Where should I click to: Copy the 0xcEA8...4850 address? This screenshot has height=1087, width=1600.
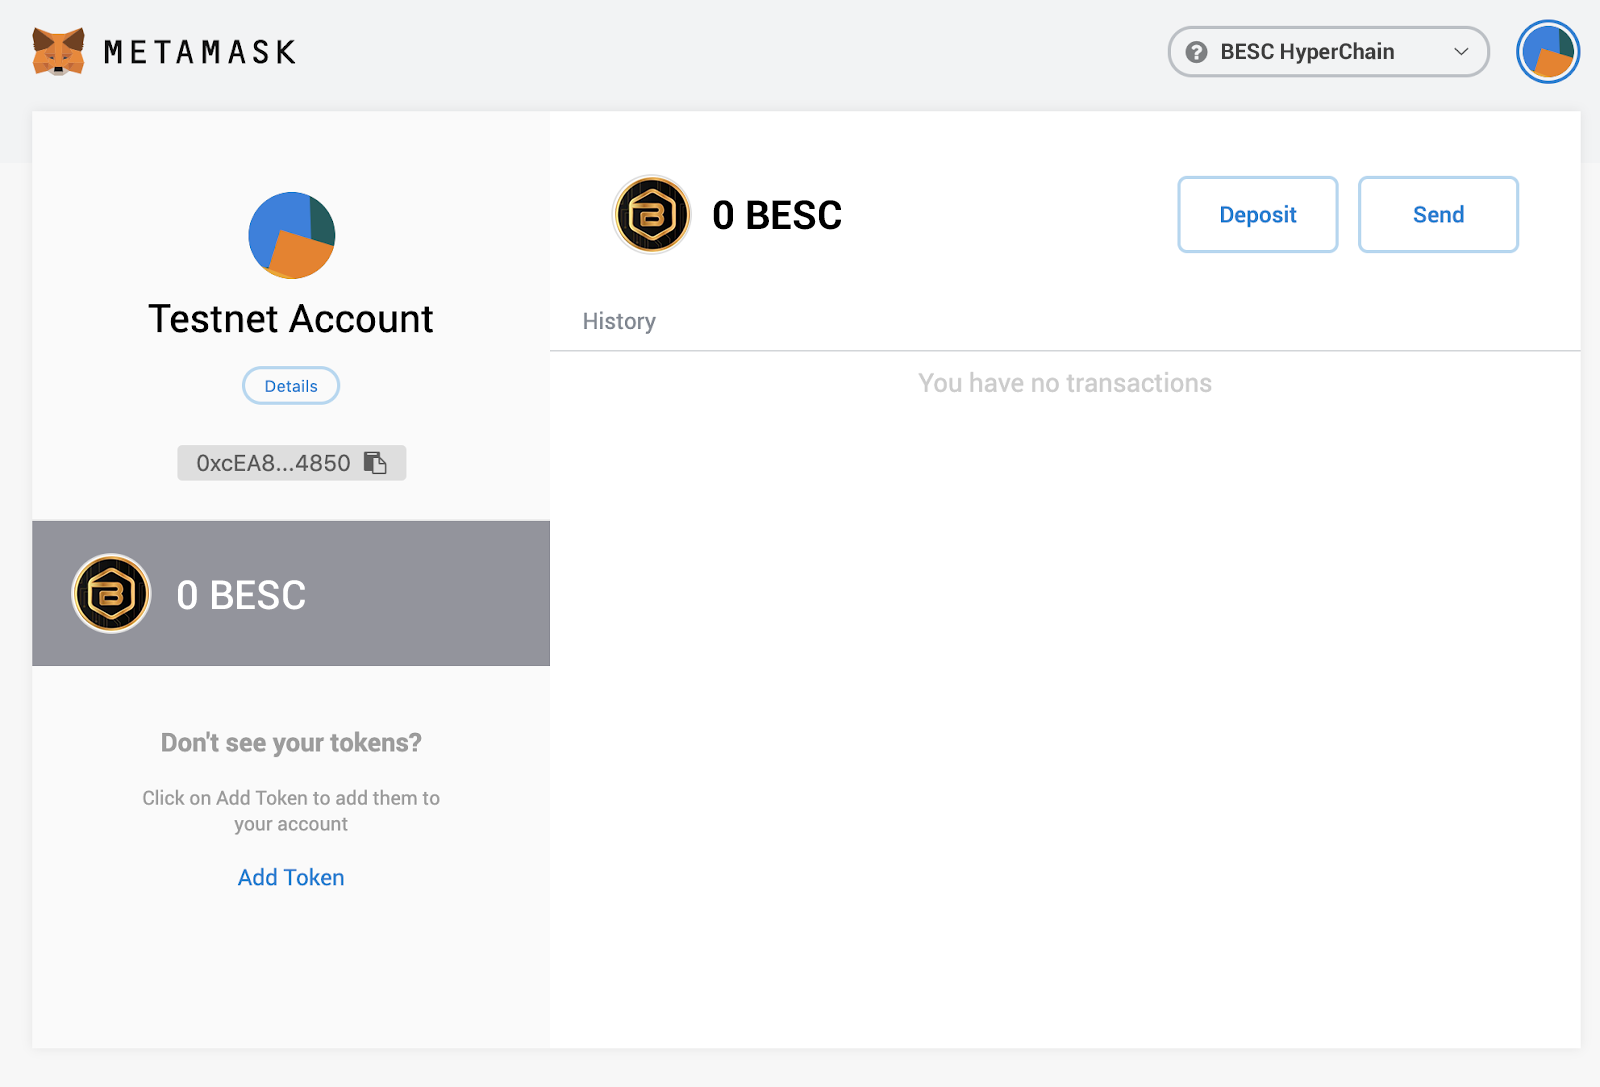pos(273,463)
